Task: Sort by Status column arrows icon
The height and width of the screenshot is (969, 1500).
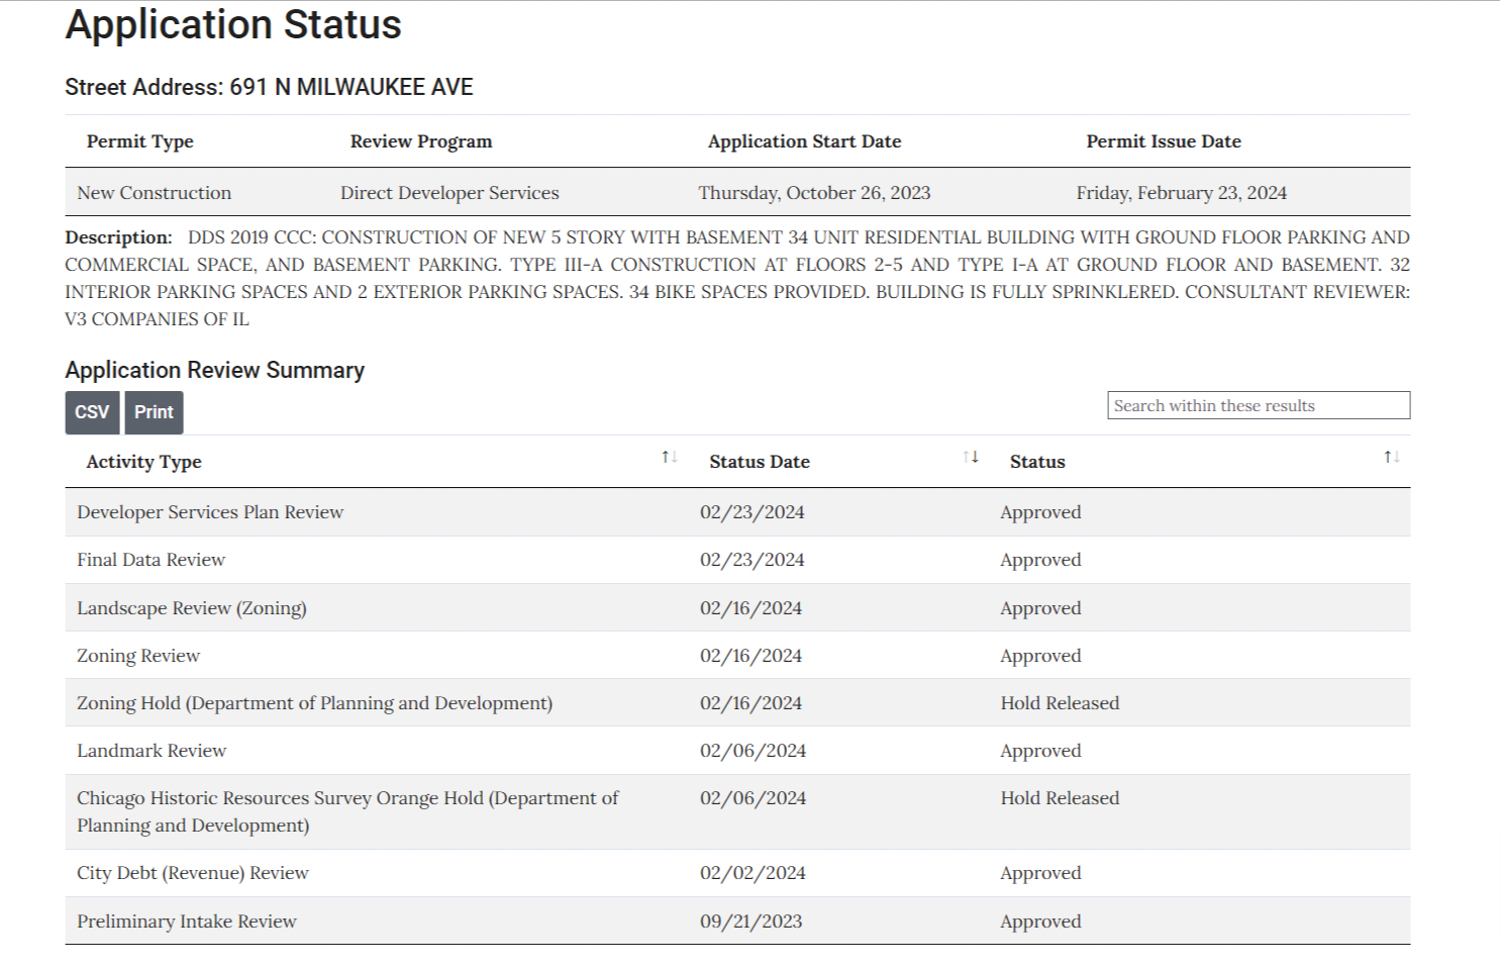Action: tap(1392, 457)
